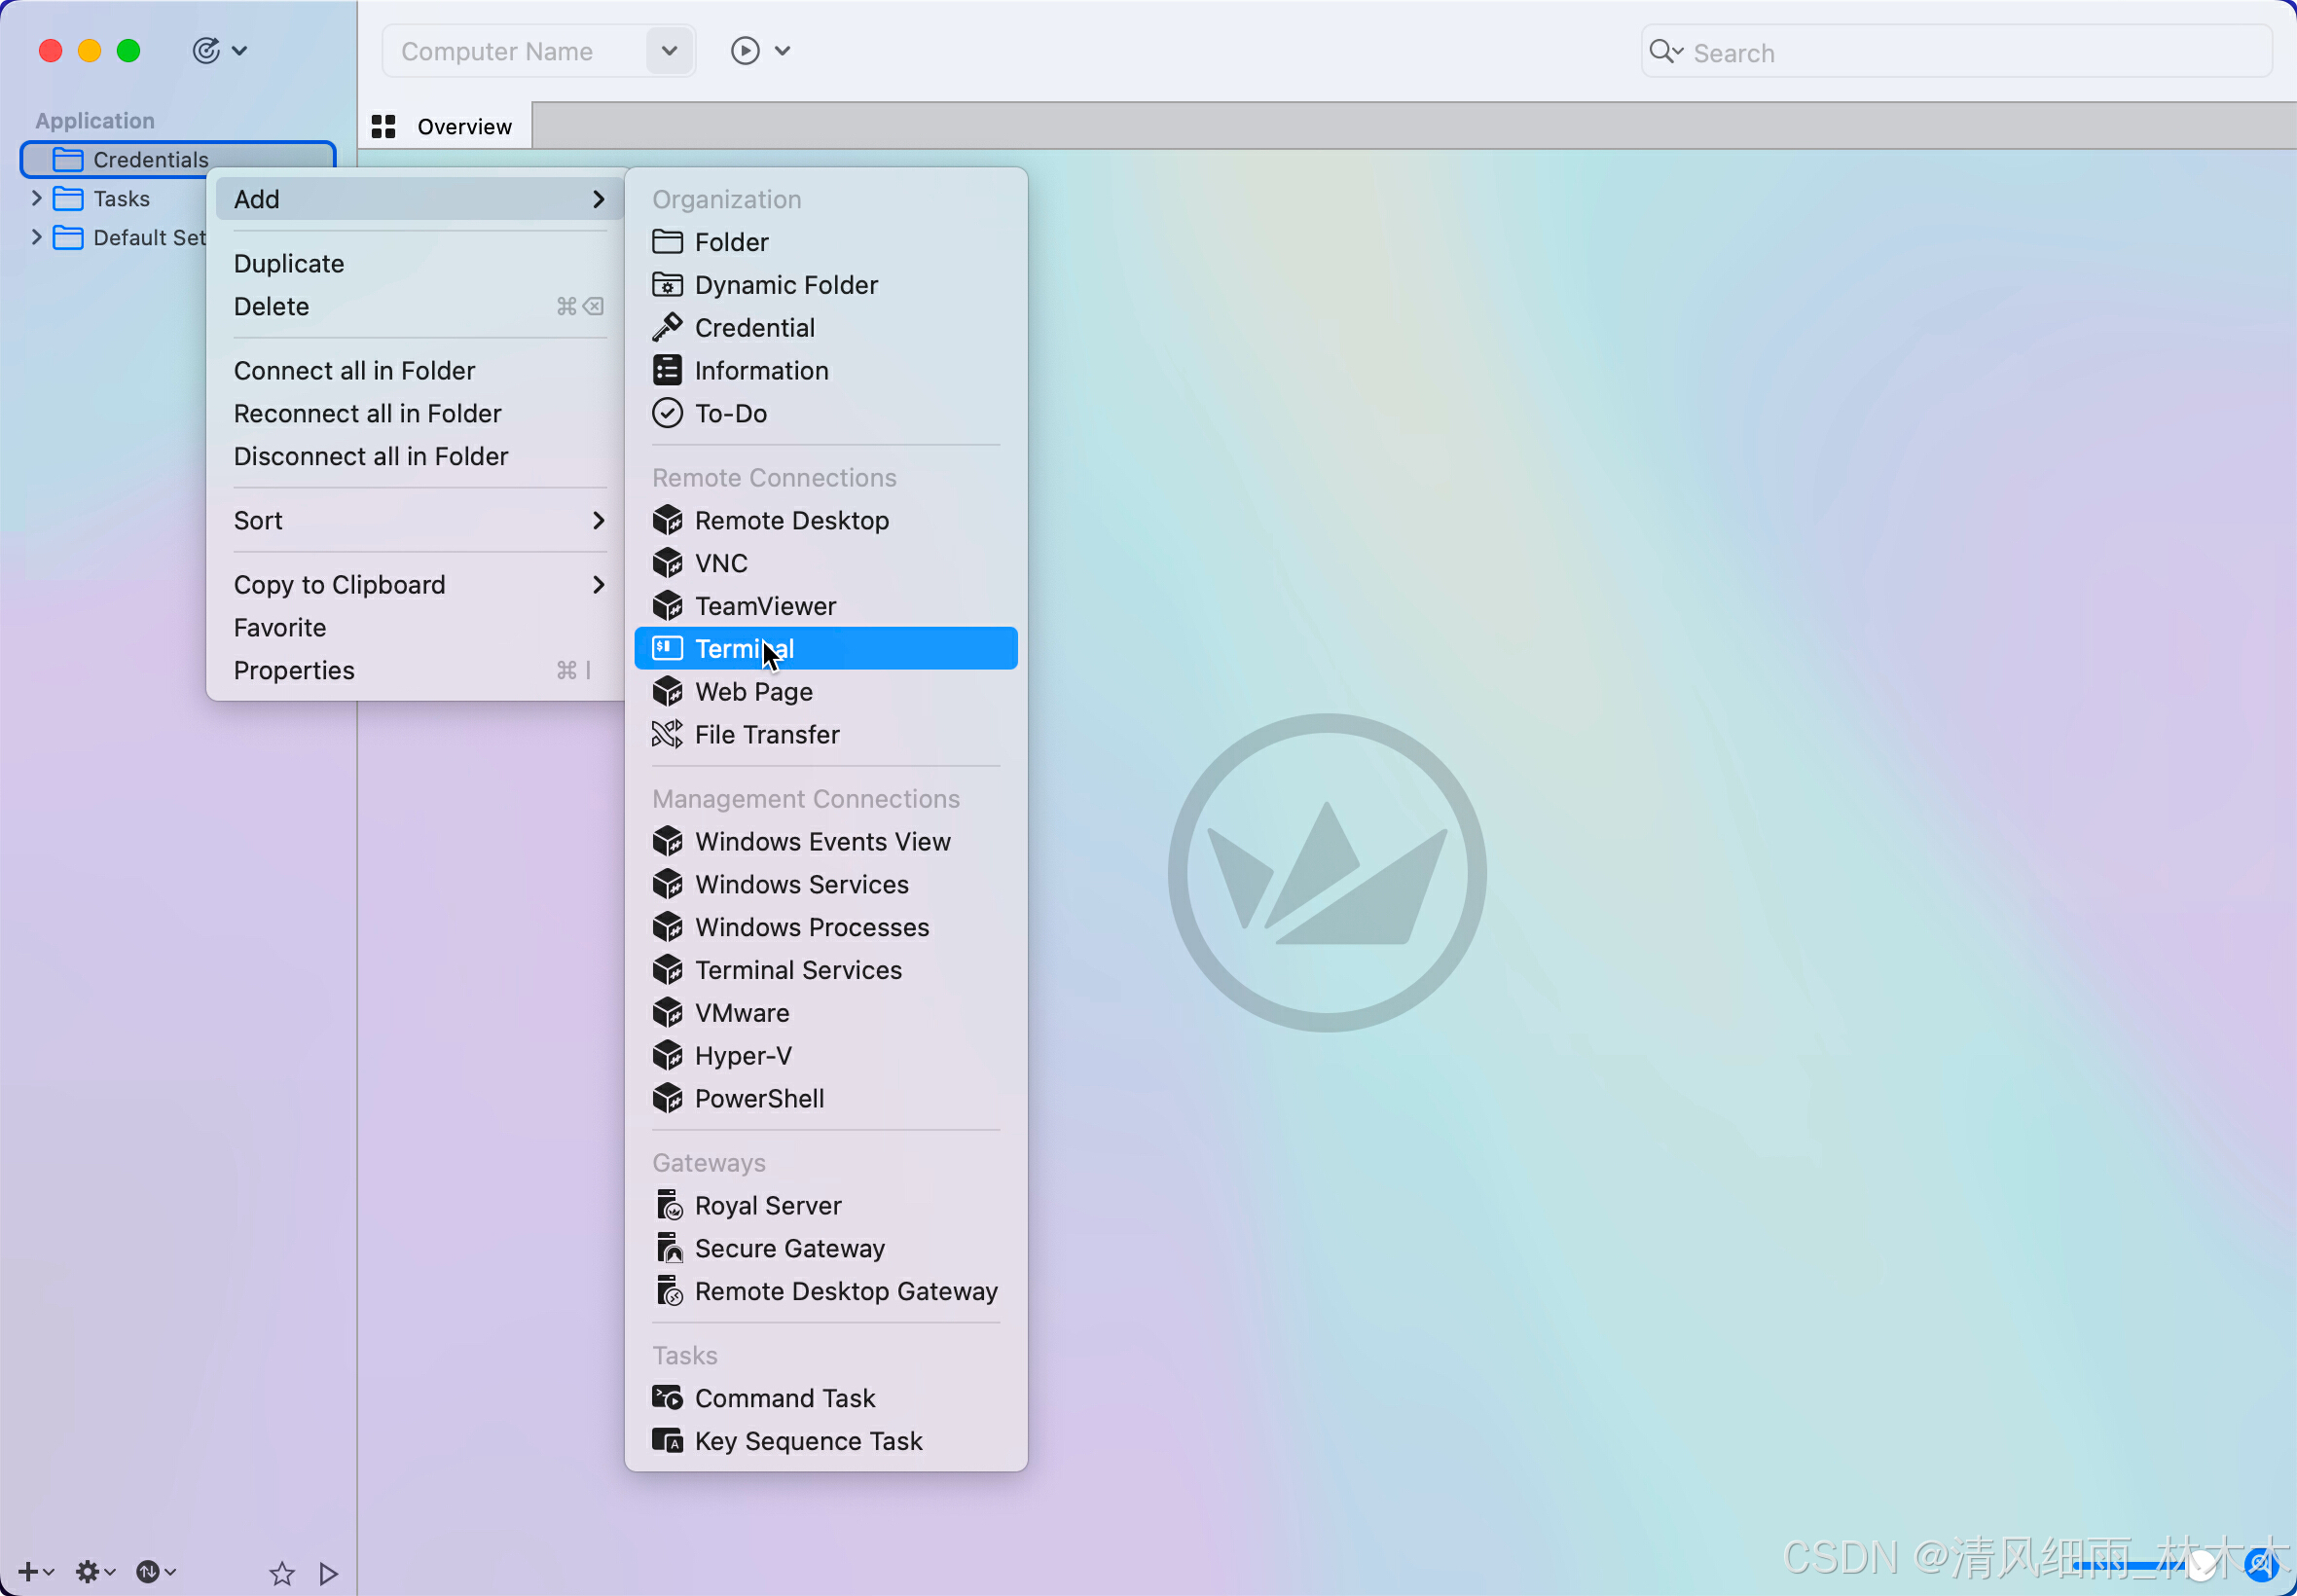Mark folder as Favorite
Viewport: 2297px width, 1596px height.
click(x=419, y=628)
